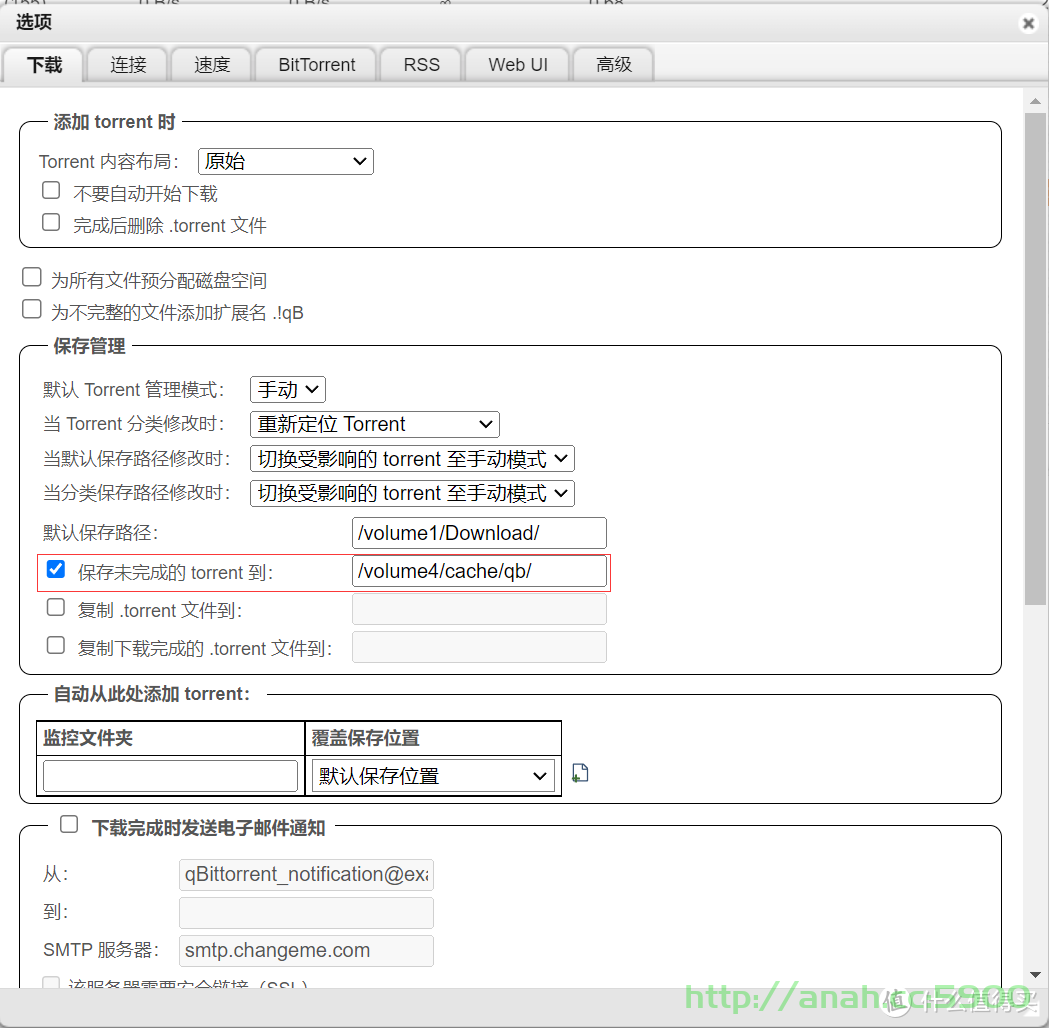The height and width of the screenshot is (1028, 1049).
Task: Click scrollbar up arrow
Action: click(x=1035, y=101)
